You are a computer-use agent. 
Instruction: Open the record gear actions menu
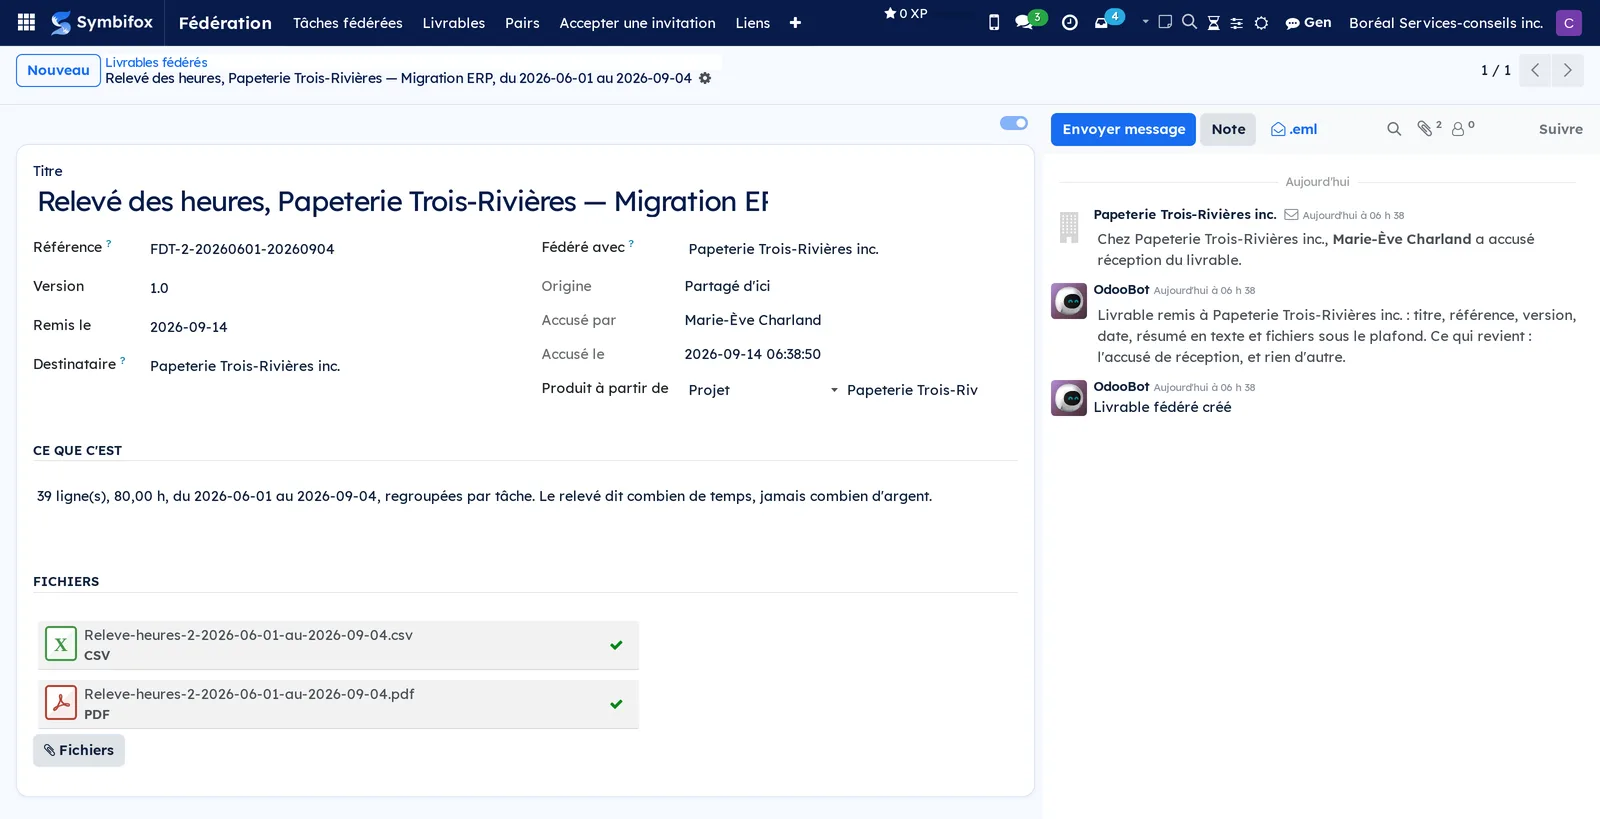(x=705, y=78)
